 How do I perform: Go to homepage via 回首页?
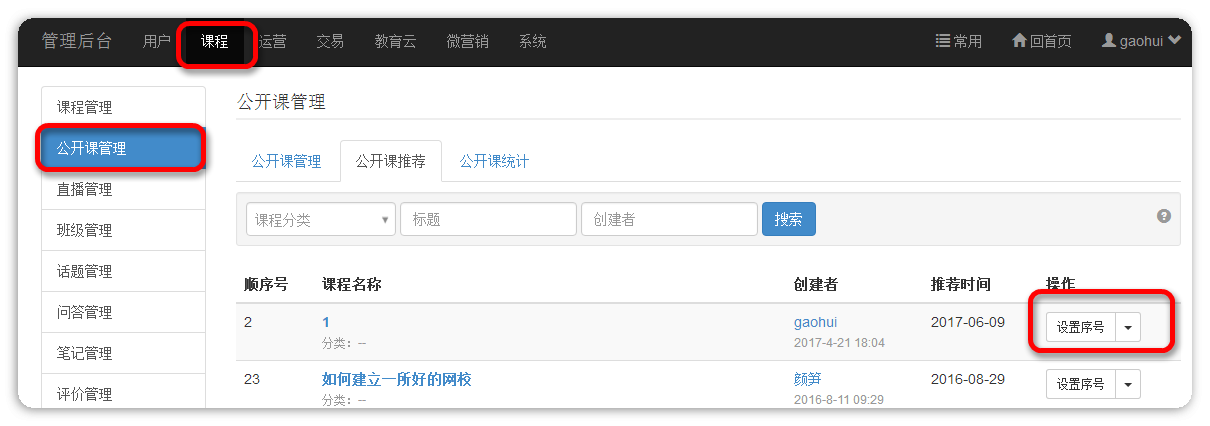pyautogui.click(x=1041, y=42)
